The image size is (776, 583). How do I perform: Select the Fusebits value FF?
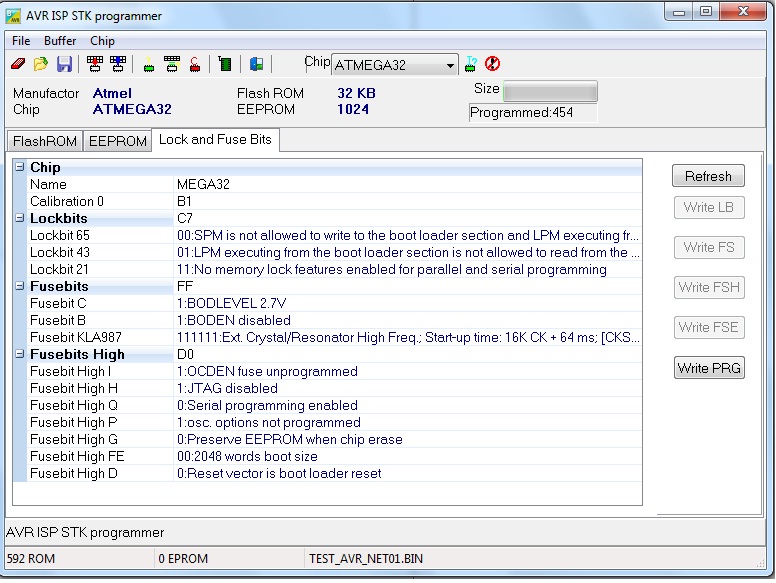point(185,287)
